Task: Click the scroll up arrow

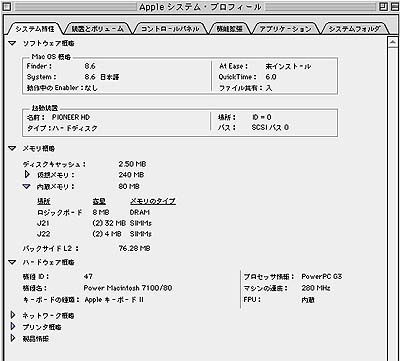Action: (392, 42)
